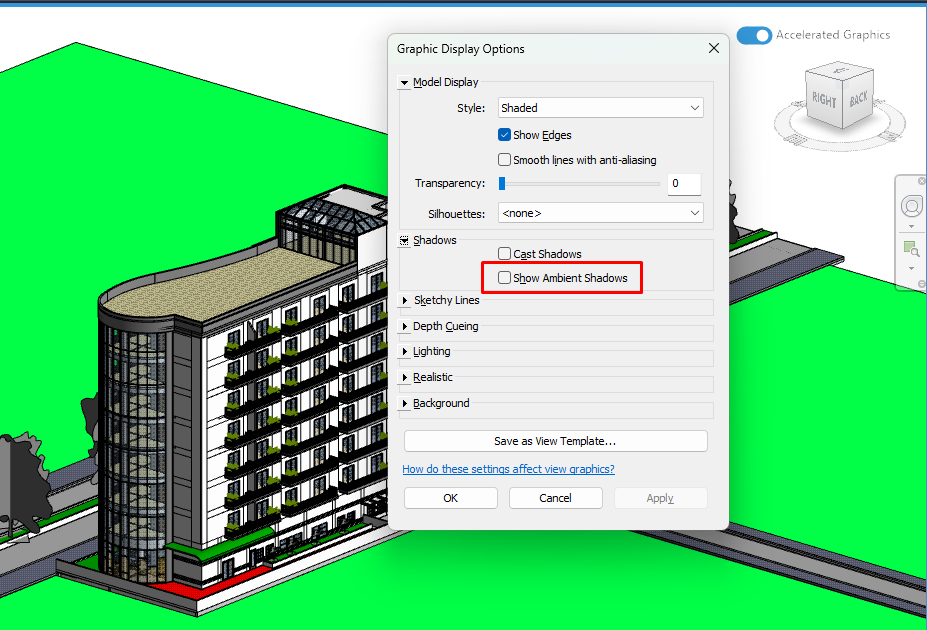This screenshot has height=630, width=927.
Task: Open the Style dropdown showing Shaded
Action: pyautogui.click(x=601, y=108)
